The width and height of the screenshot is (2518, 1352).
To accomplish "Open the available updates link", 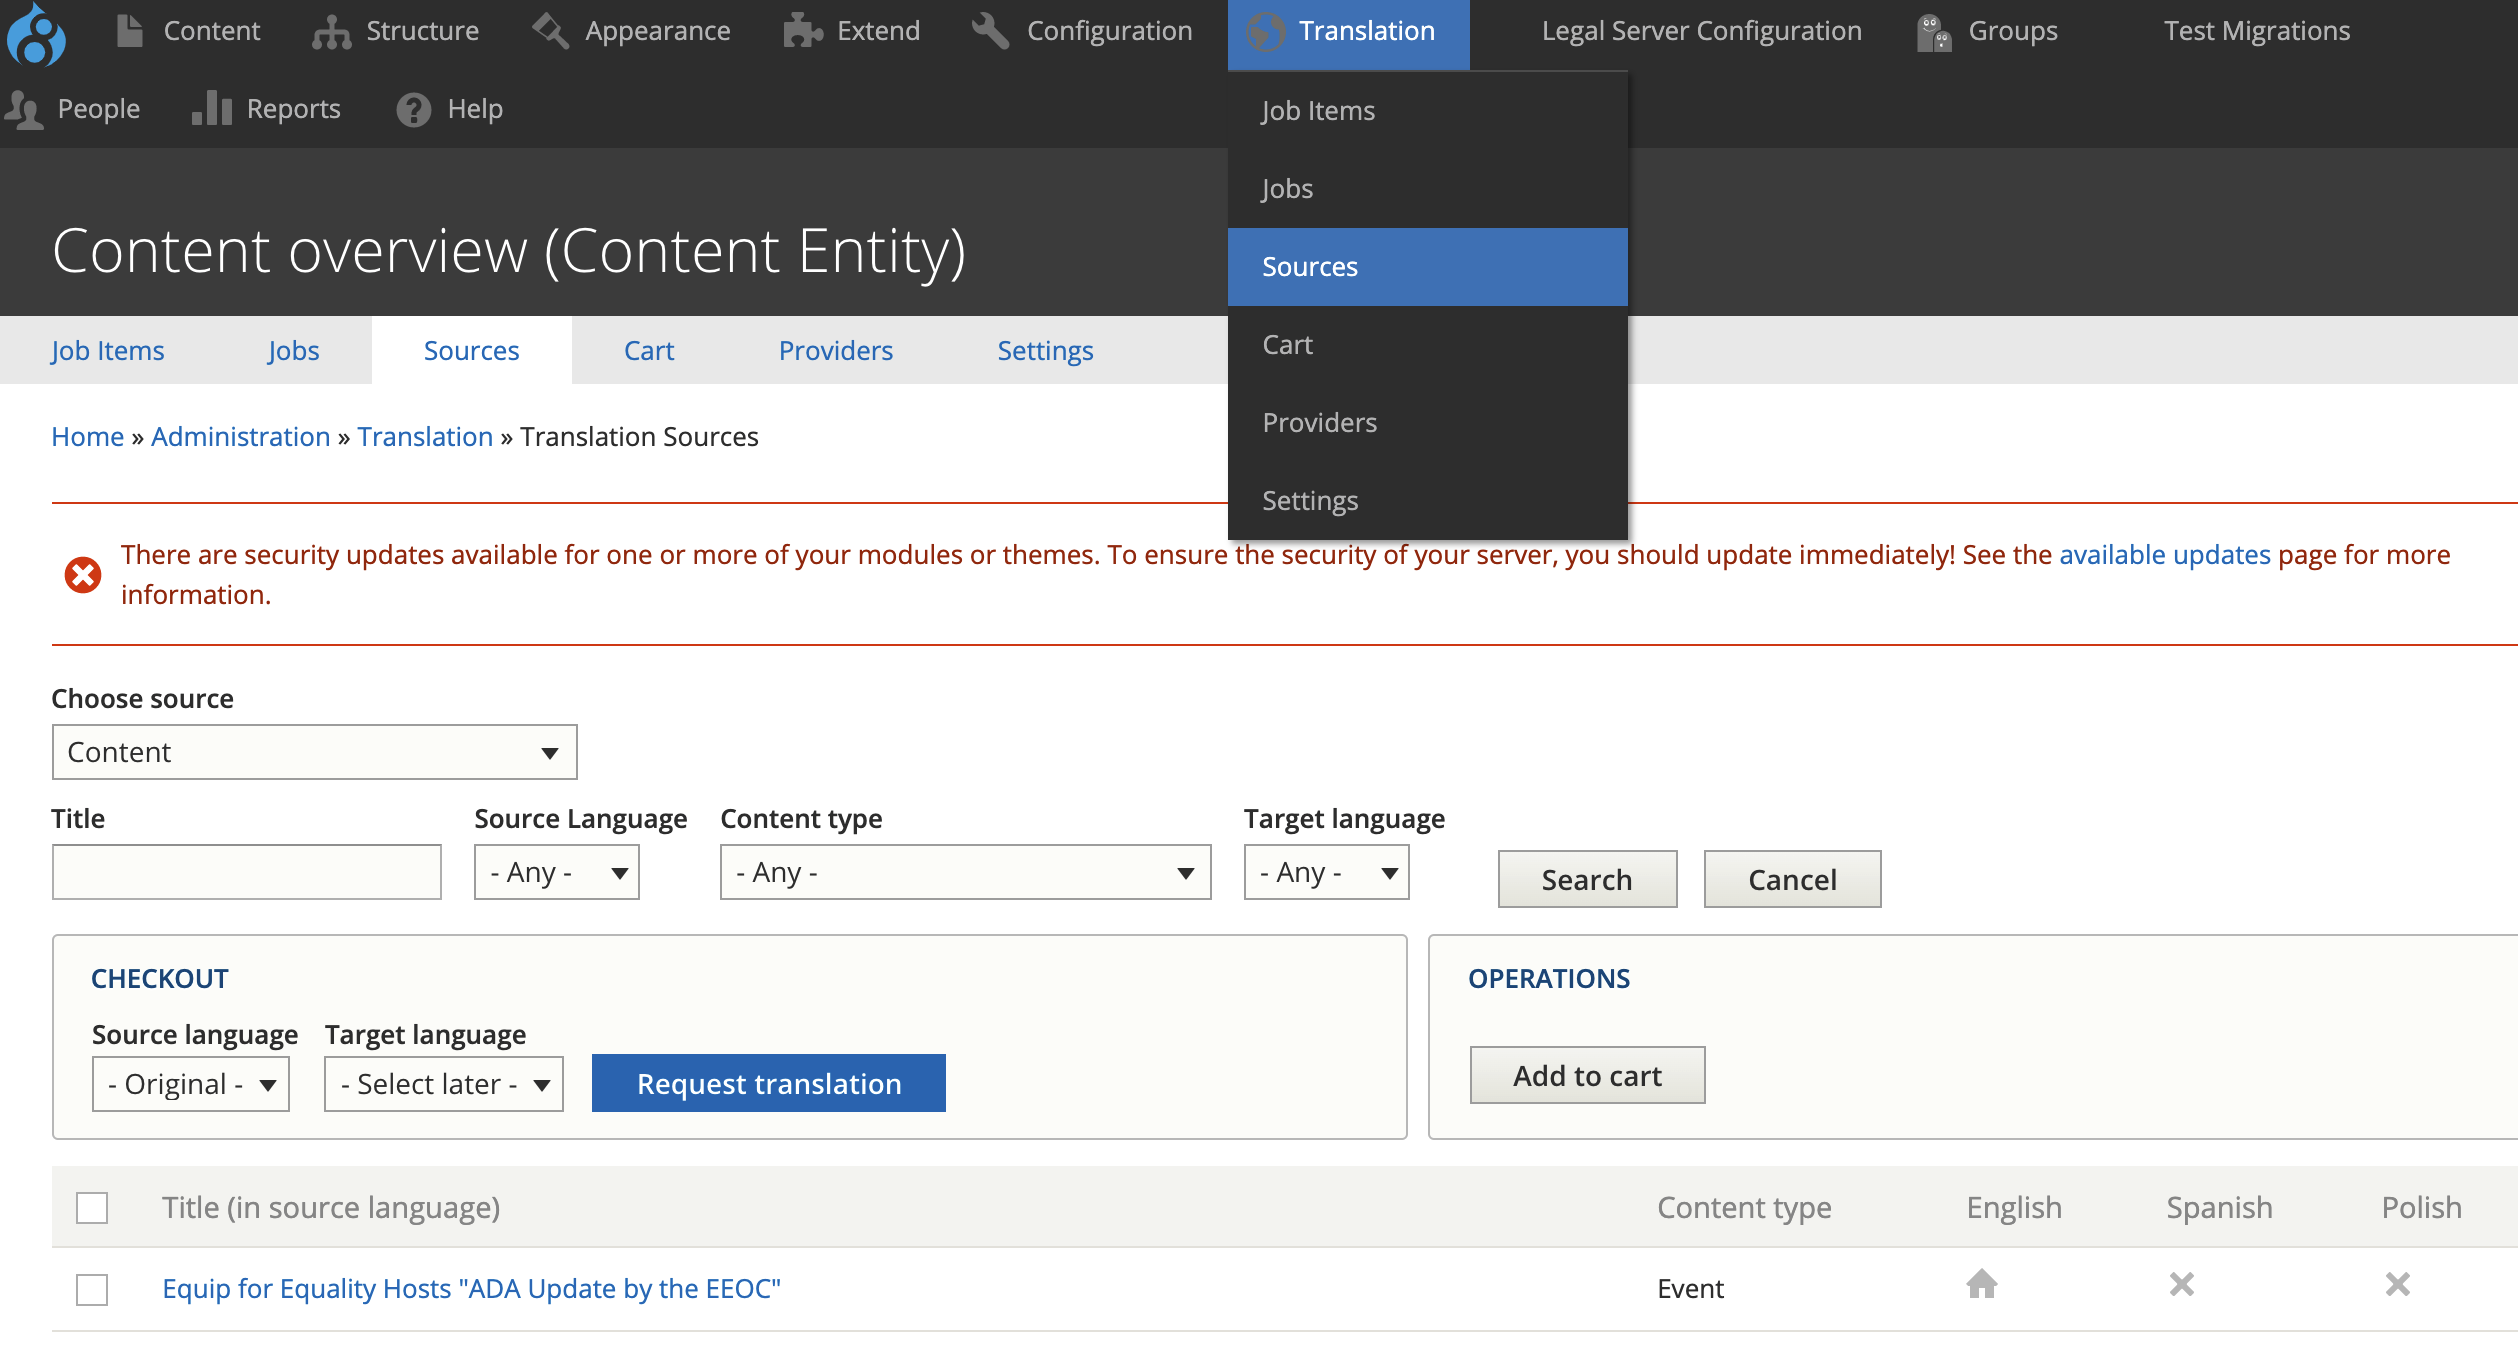I will coord(2165,554).
